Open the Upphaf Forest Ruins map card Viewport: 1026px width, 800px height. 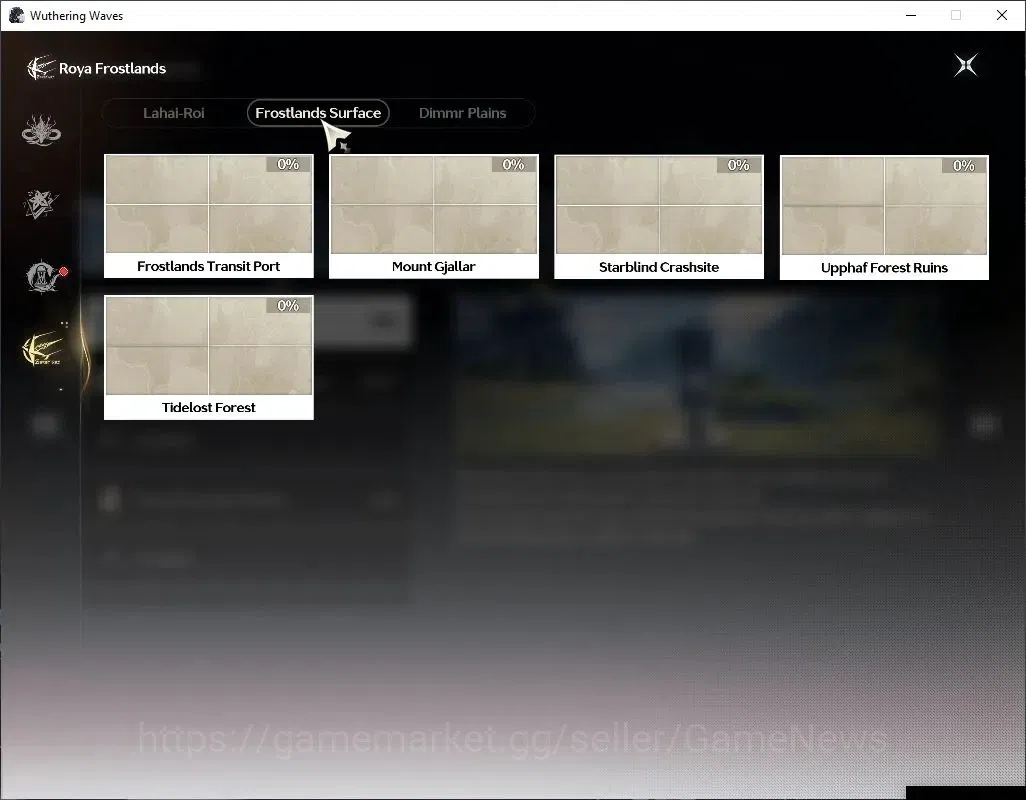(884, 218)
